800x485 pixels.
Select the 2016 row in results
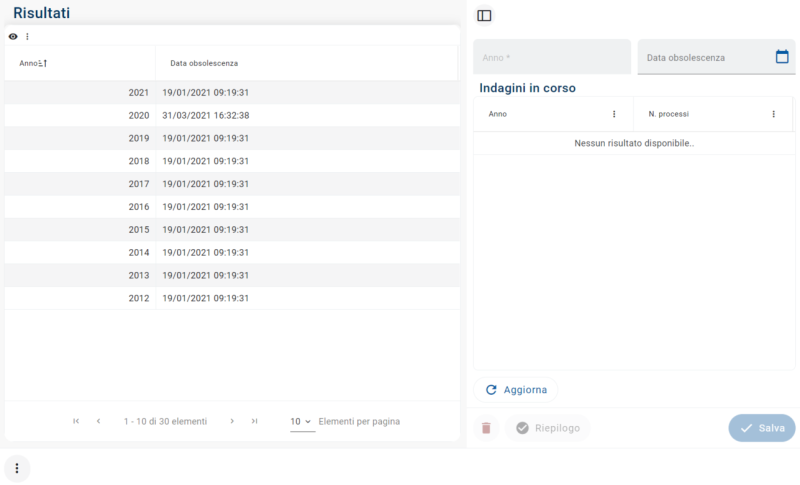232,207
